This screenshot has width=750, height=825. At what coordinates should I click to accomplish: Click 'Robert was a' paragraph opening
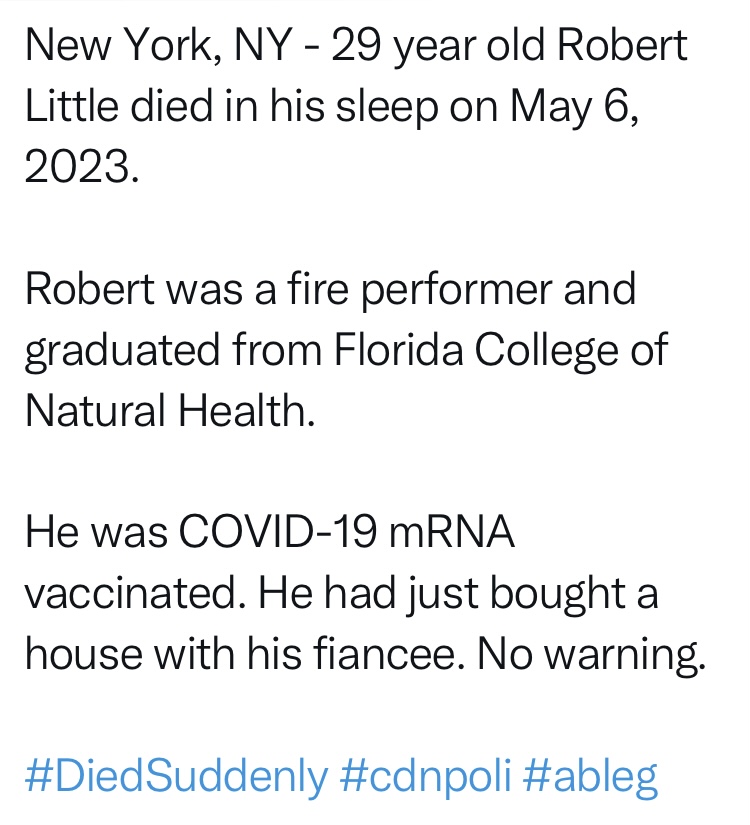[151, 289]
